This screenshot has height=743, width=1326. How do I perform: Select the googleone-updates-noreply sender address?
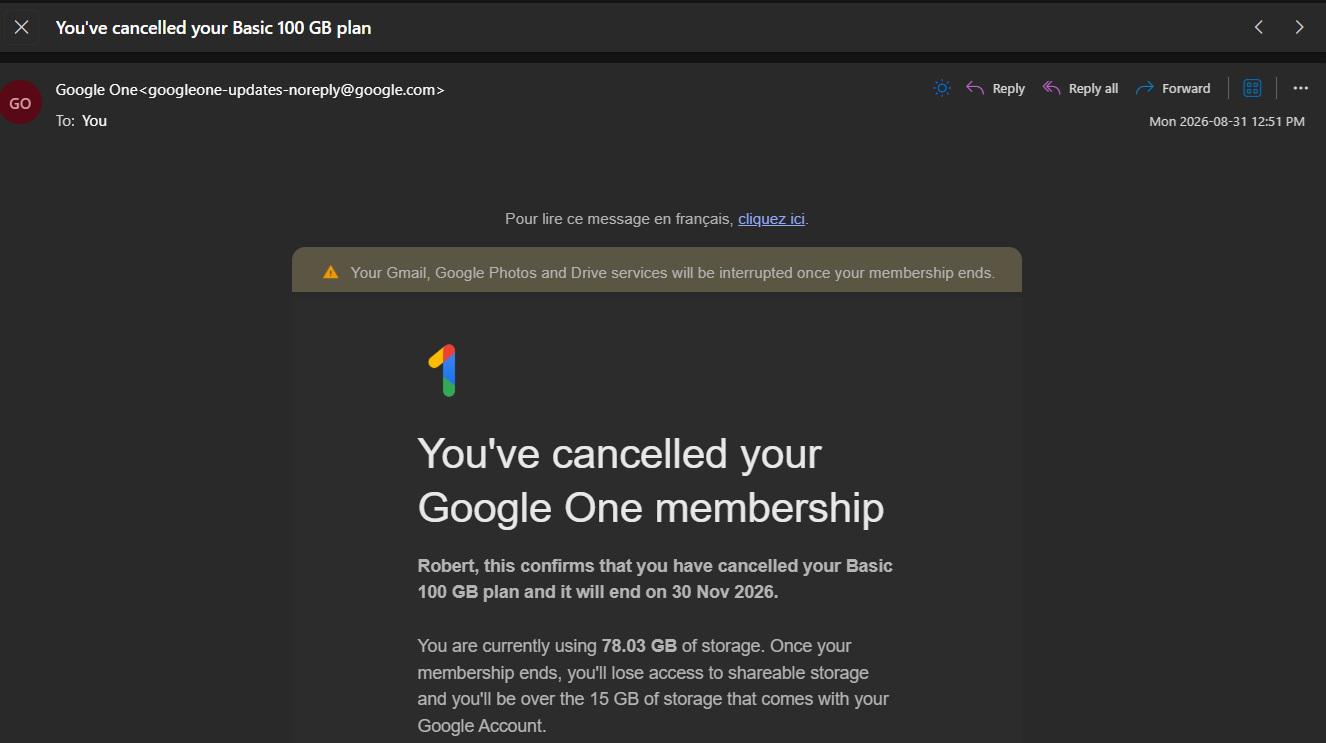coord(292,89)
